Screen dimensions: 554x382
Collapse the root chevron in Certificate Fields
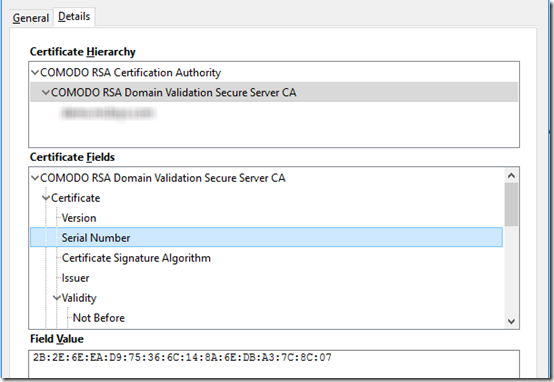[35, 178]
